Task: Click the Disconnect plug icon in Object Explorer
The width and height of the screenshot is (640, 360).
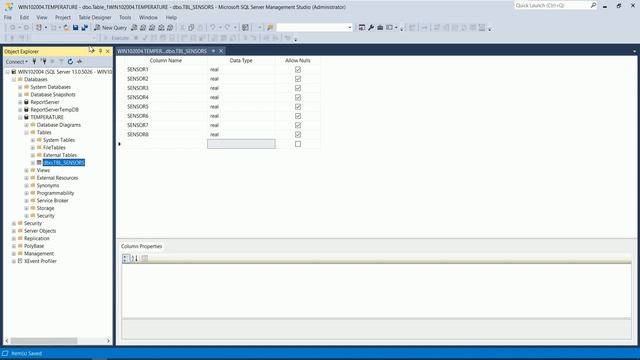Action: [43, 61]
